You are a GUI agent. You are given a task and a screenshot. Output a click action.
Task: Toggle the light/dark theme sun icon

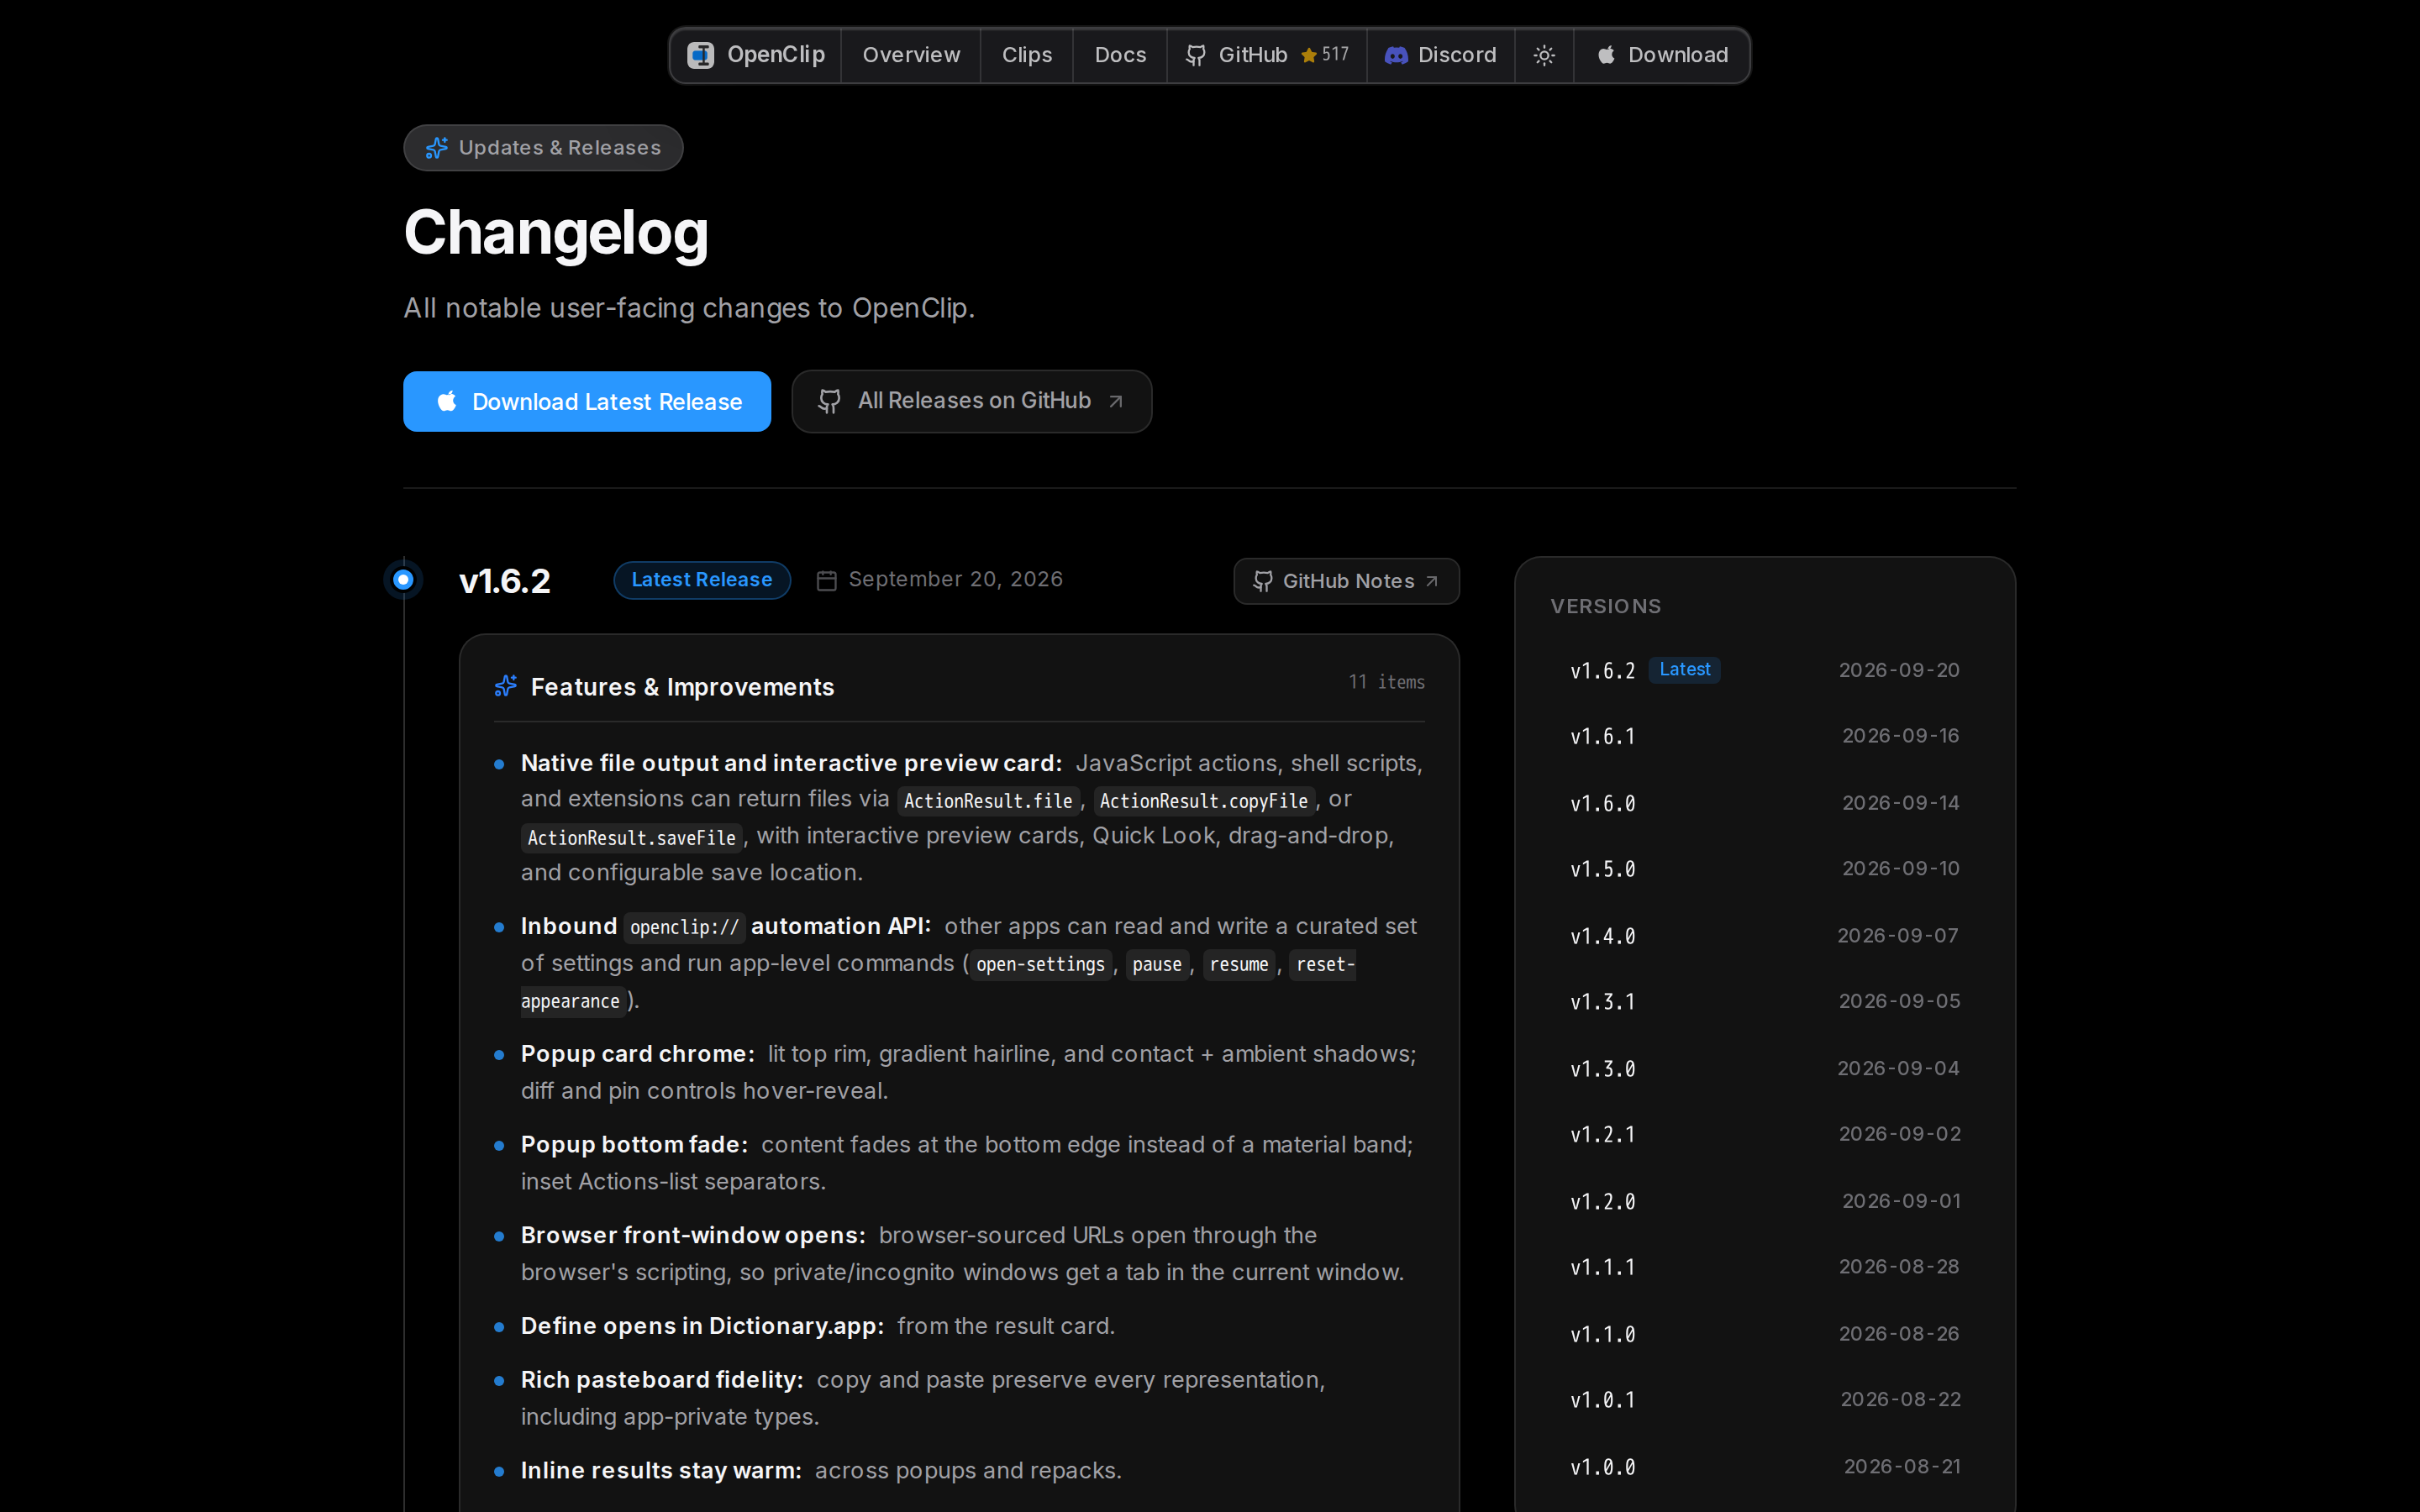tap(1544, 55)
